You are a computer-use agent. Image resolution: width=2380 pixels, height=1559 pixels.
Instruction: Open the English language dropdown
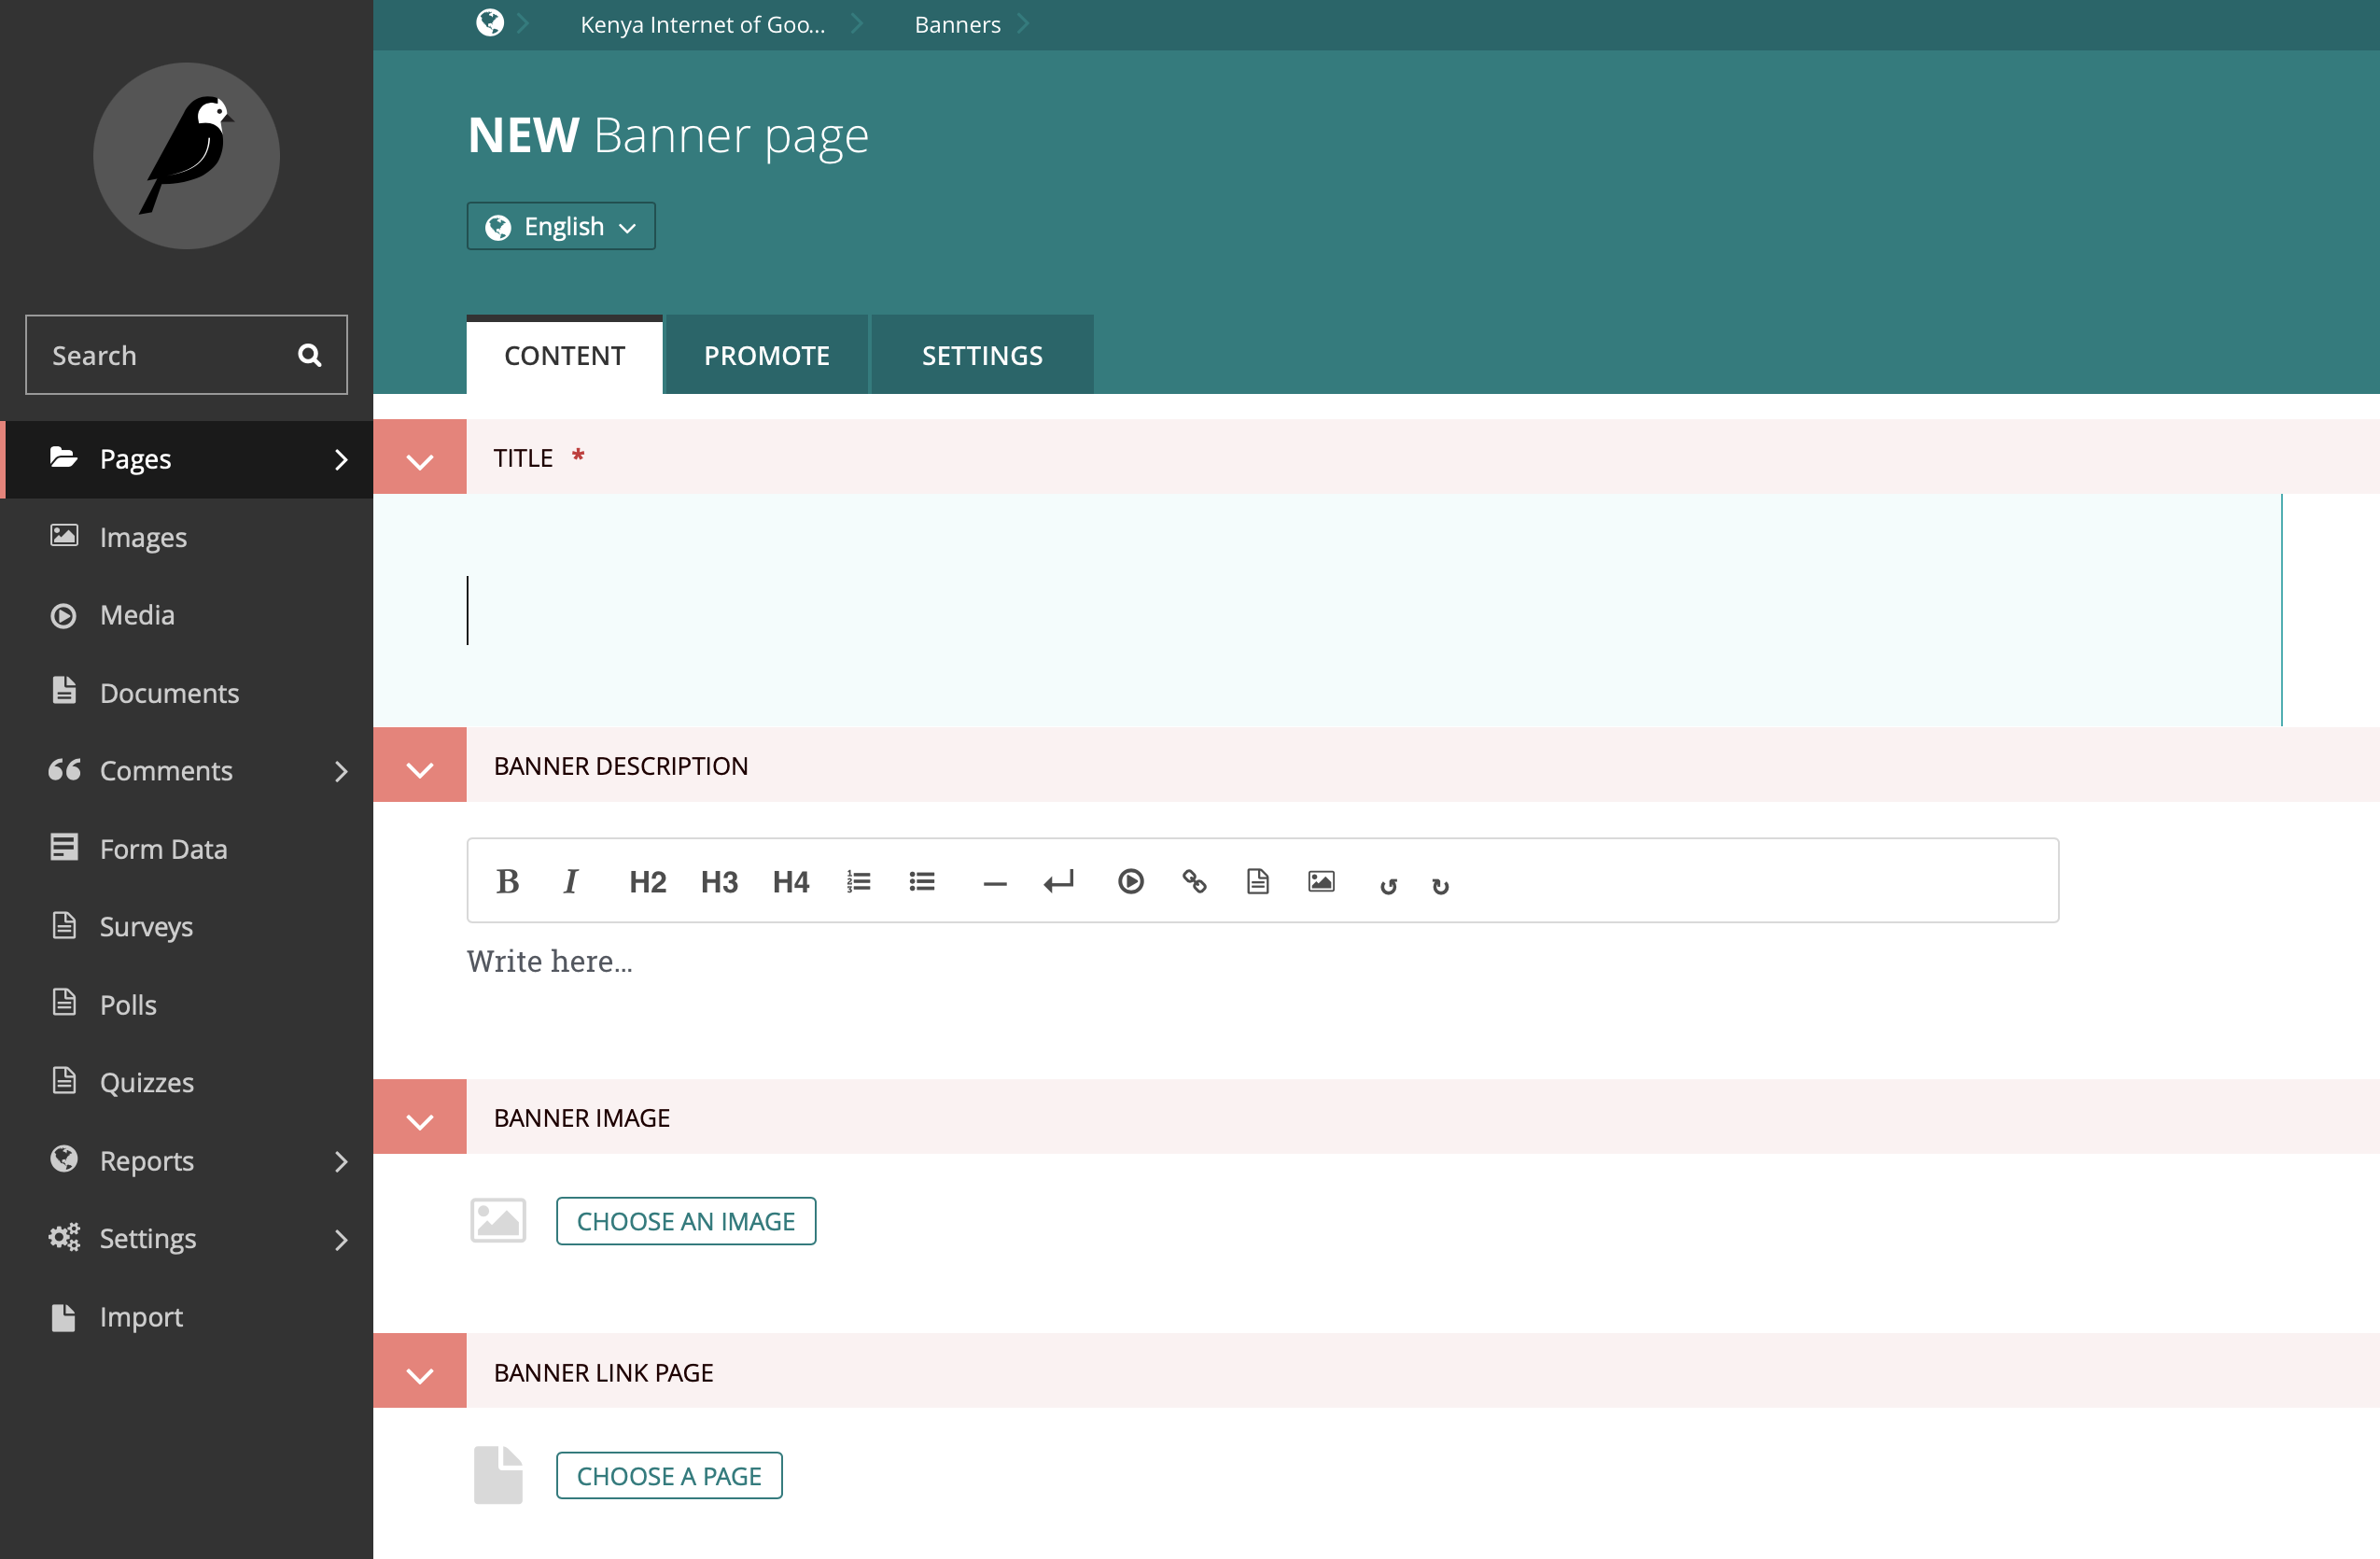click(x=561, y=226)
